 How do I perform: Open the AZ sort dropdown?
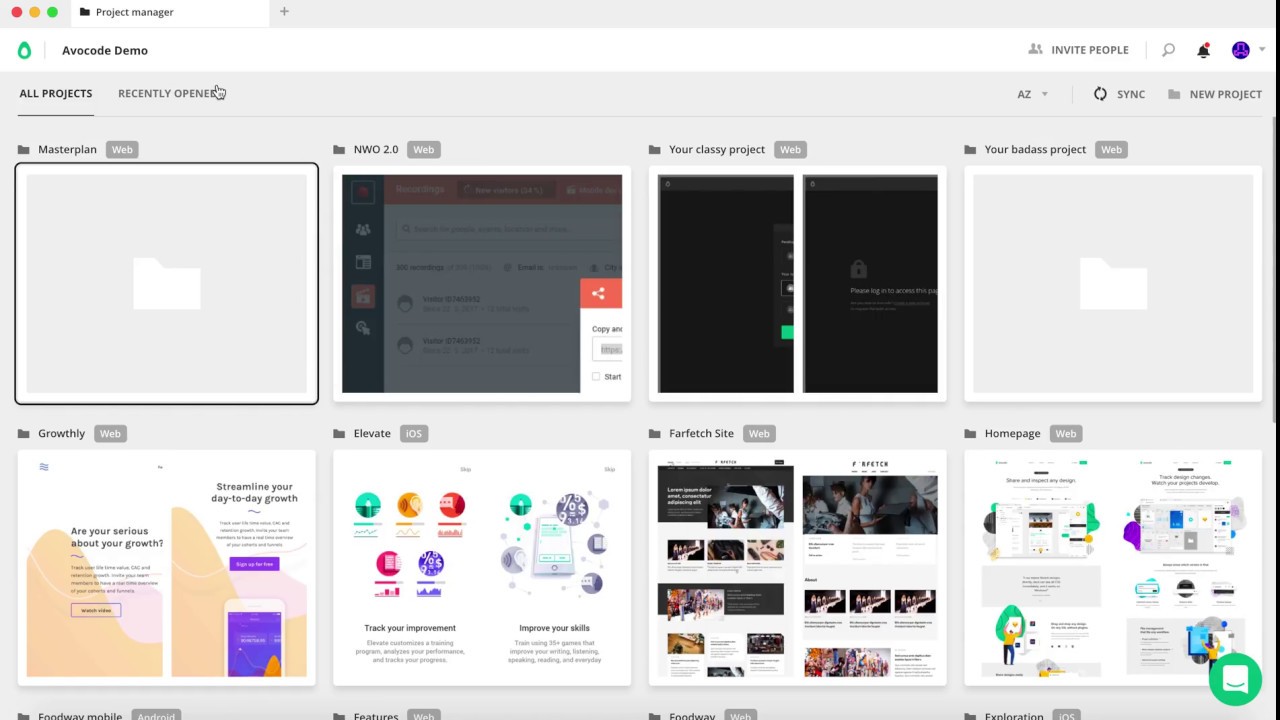point(1033,94)
